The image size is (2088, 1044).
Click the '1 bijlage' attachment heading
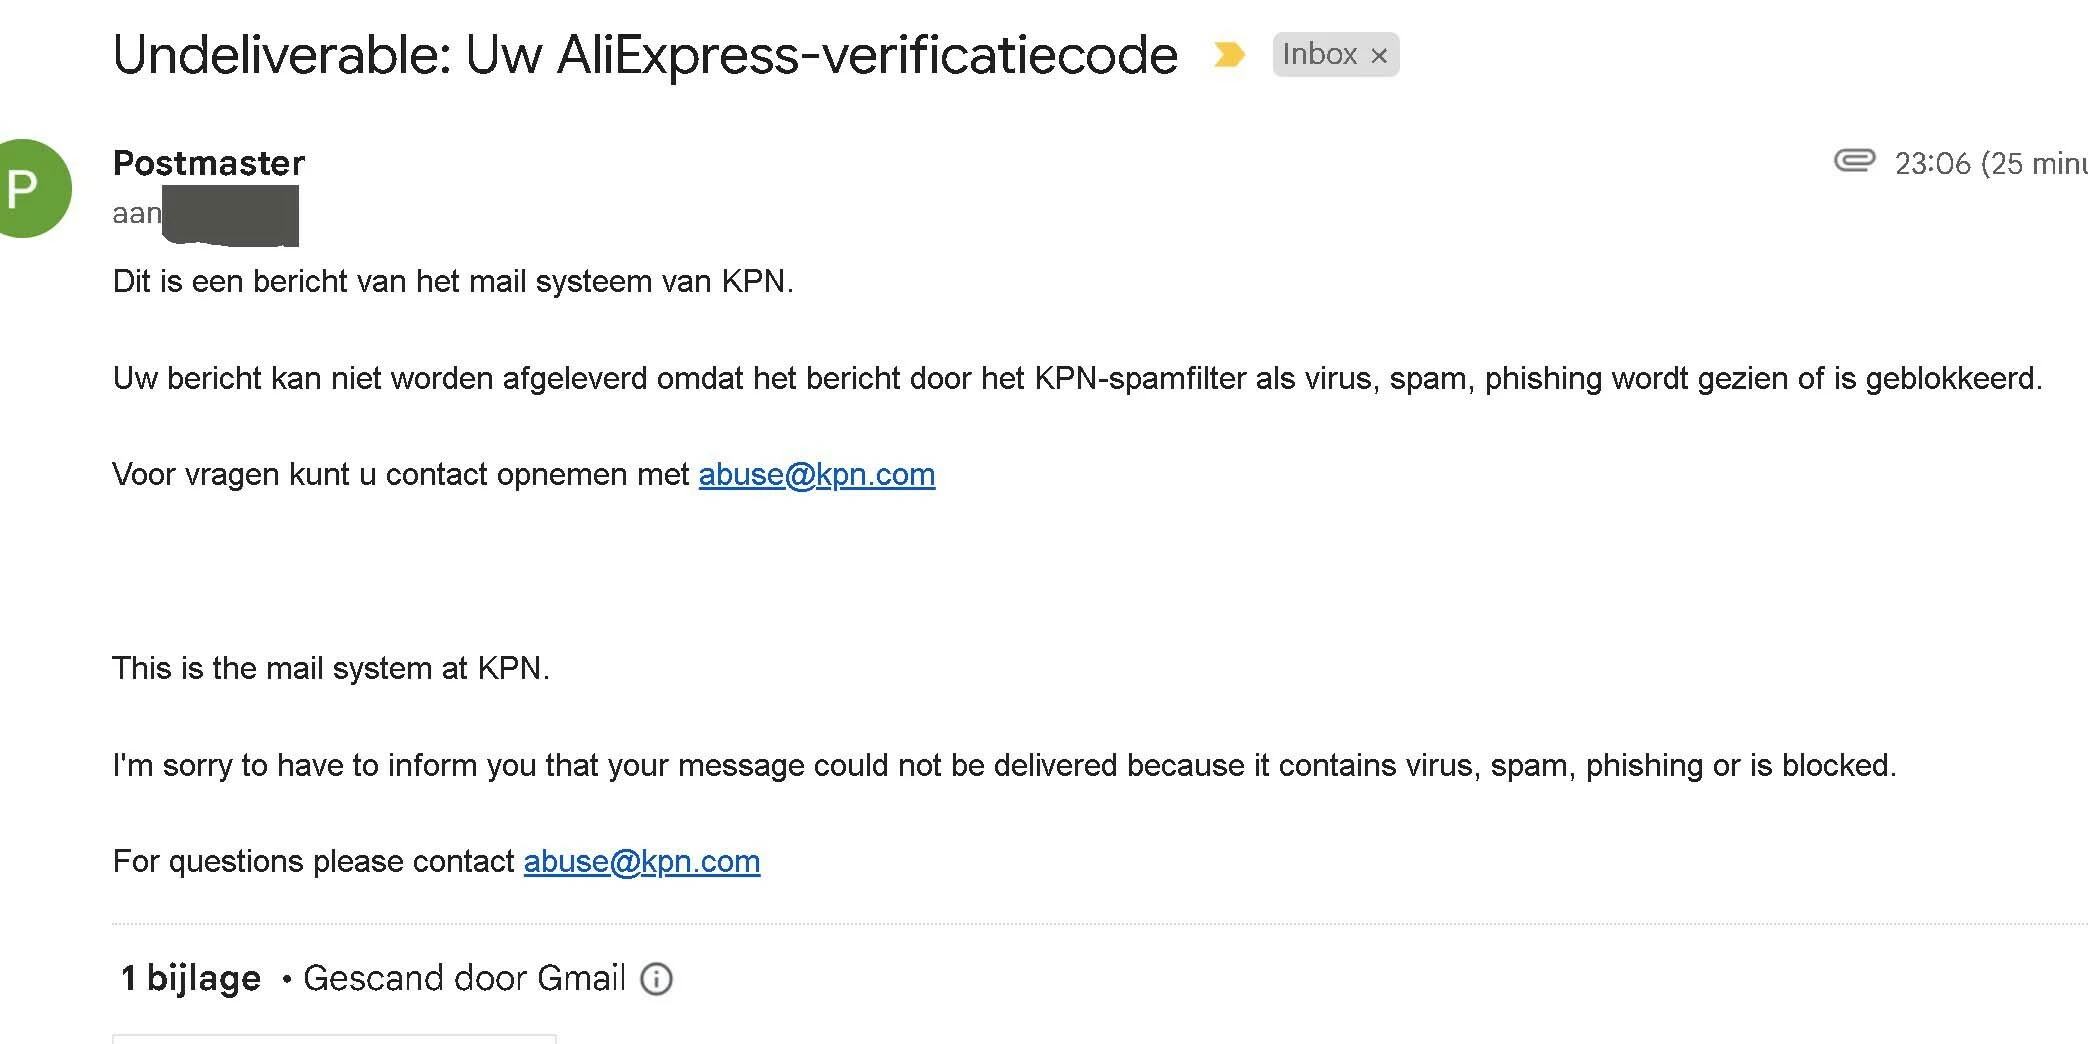(x=190, y=978)
